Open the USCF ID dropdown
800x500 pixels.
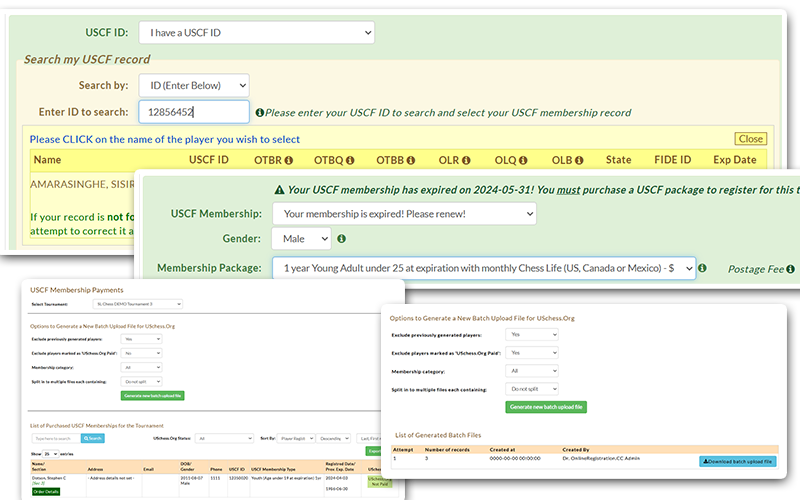point(257,33)
